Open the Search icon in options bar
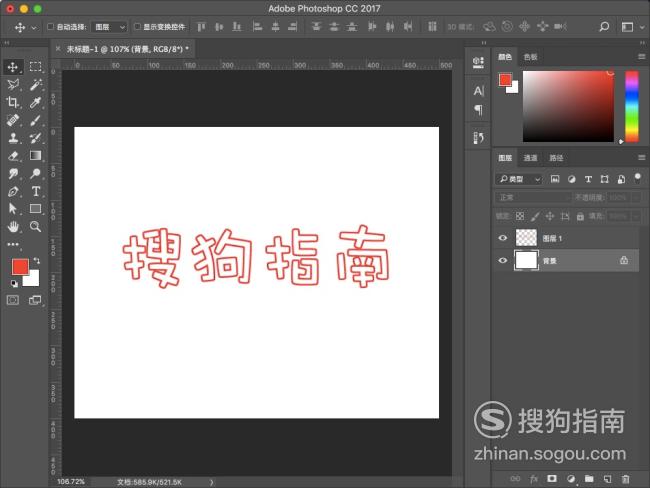Image resolution: width=650 pixels, height=488 pixels. pyautogui.click(x=604, y=27)
